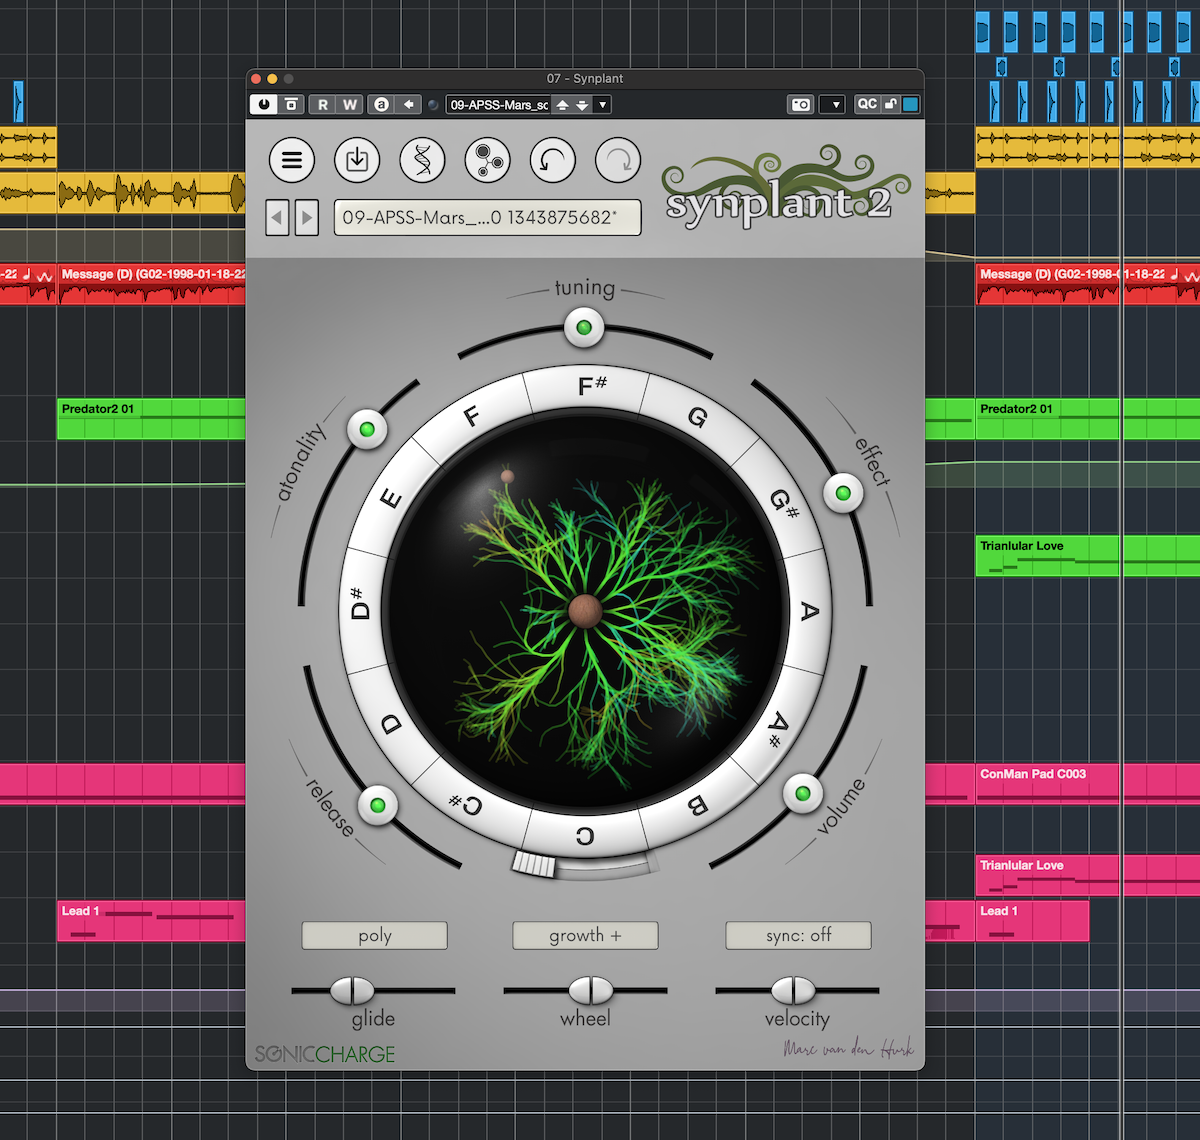Toggle the plugin bypass power button

pyautogui.click(x=265, y=104)
